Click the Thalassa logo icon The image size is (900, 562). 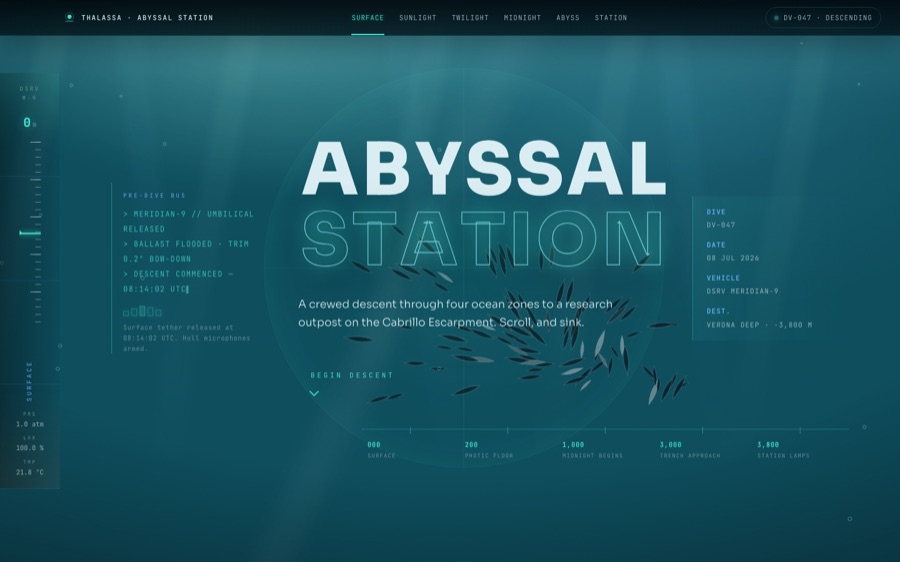click(x=69, y=17)
